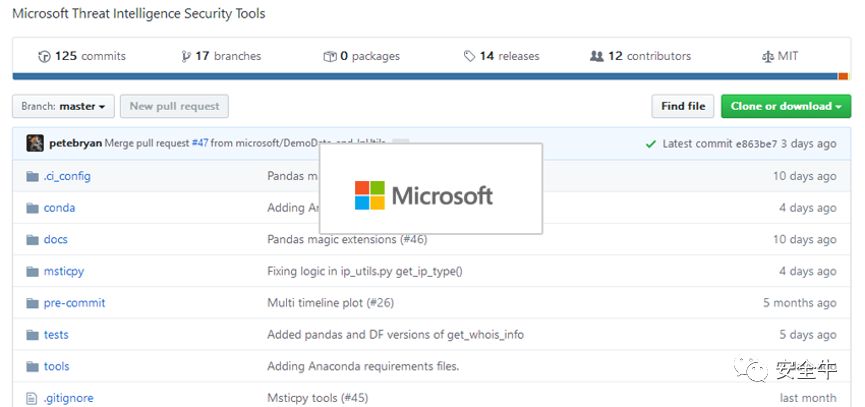Open 'Added pandas and DF versions of get_whois_info' commit

click(x=396, y=335)
